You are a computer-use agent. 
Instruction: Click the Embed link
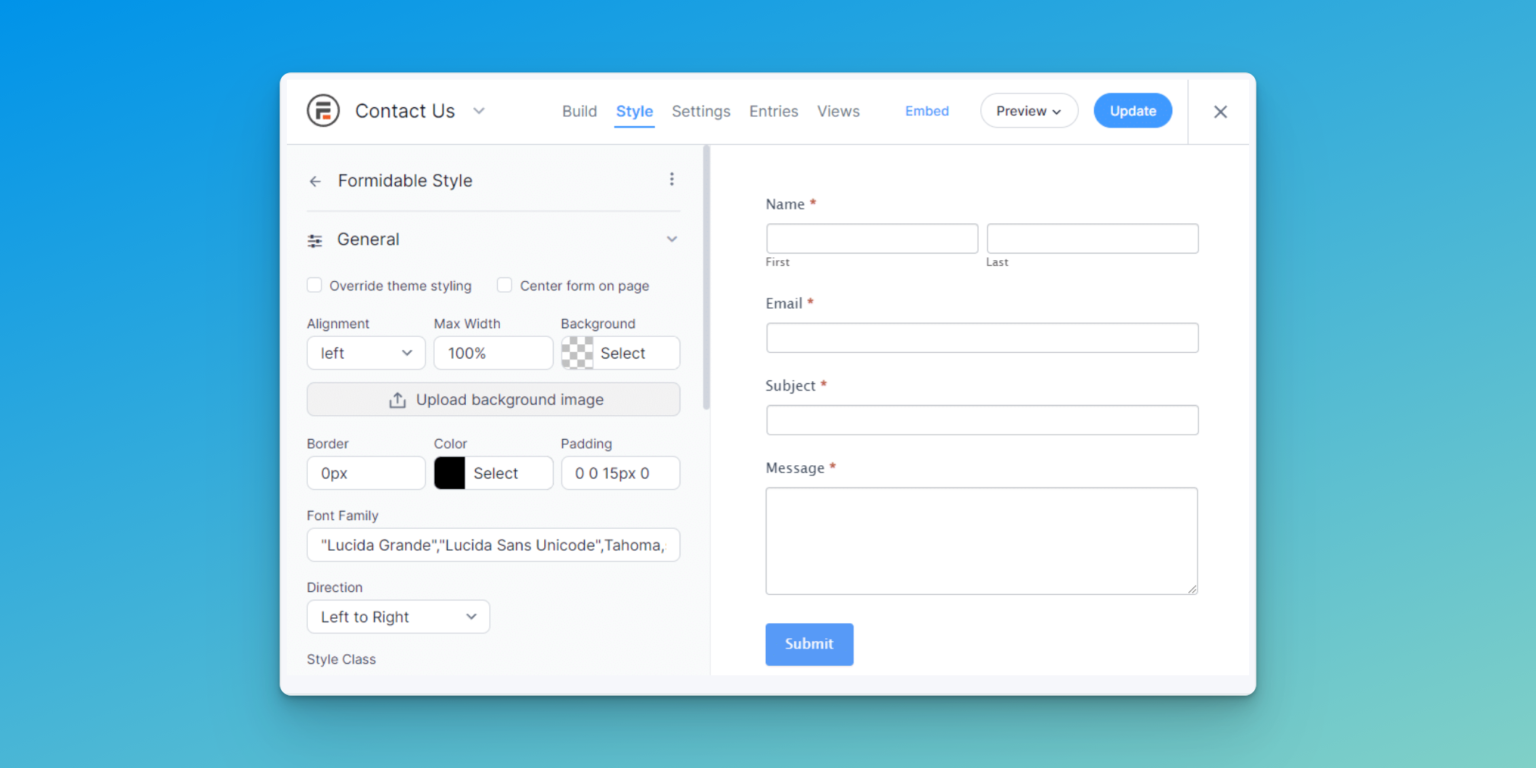[927, 111]
